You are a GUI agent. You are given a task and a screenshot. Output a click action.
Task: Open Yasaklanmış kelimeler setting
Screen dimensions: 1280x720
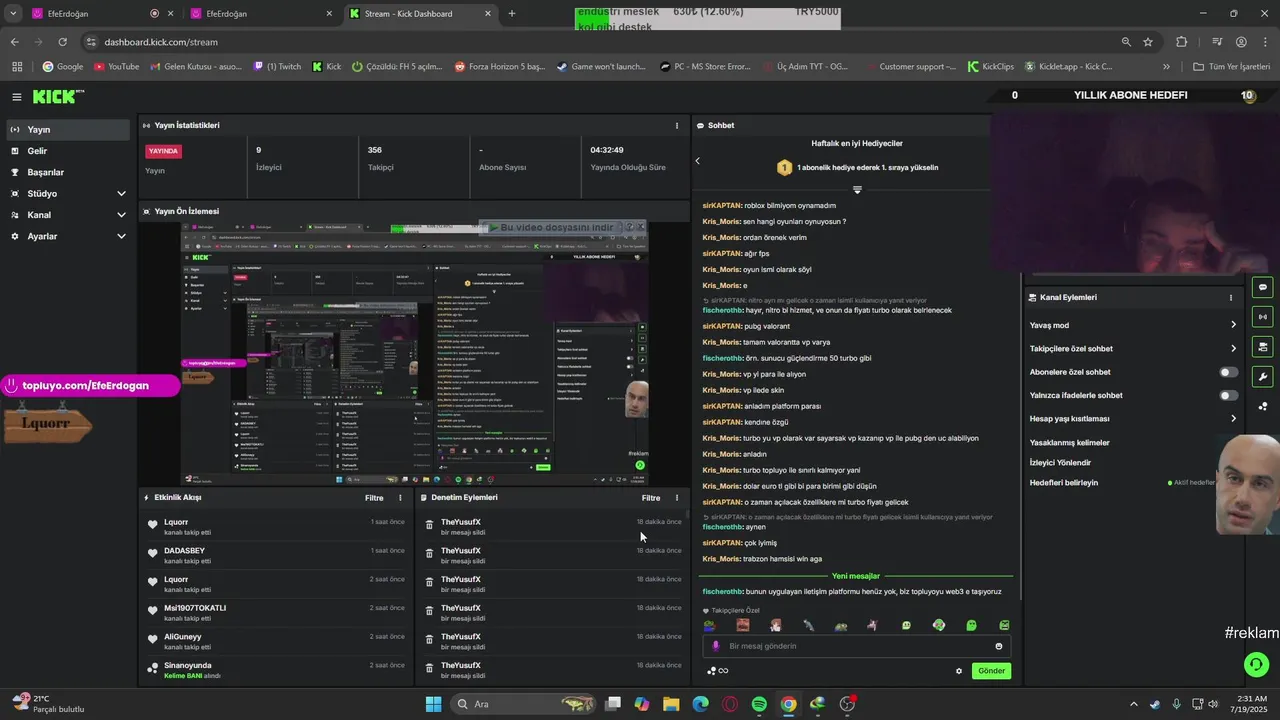pos(1070,443)
